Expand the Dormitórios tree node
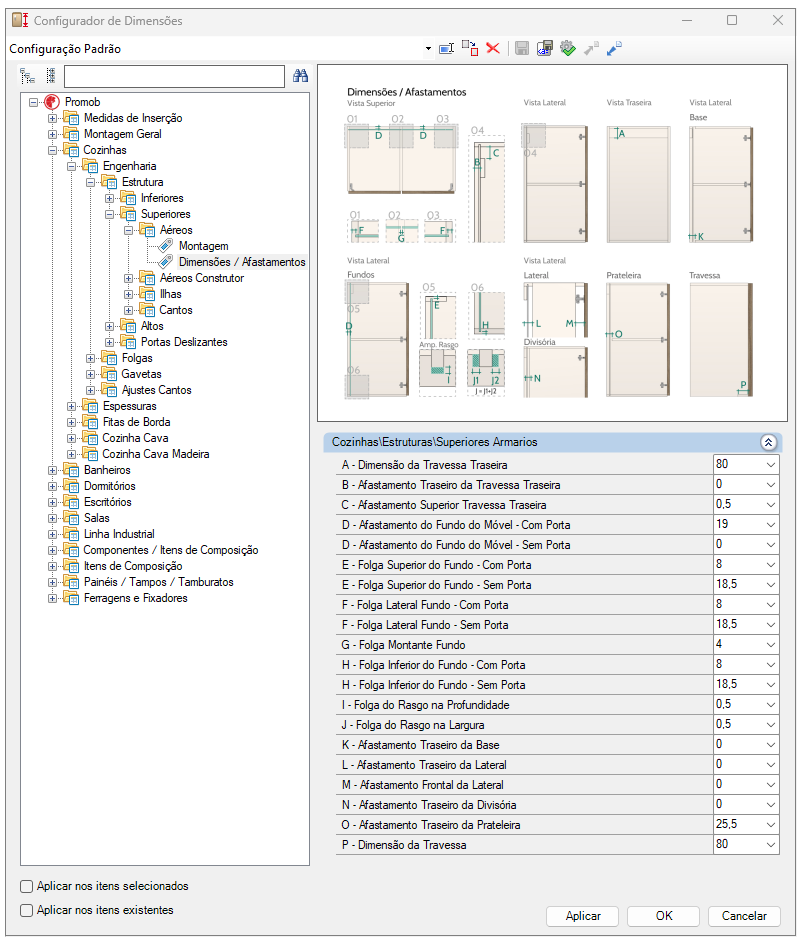 52,487
